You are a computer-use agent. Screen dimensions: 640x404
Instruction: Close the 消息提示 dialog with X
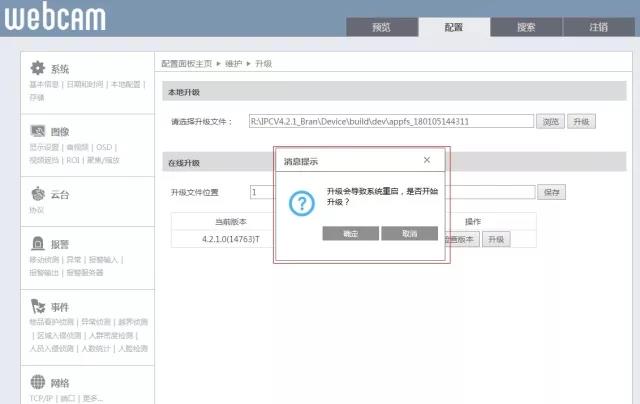point(427,160)
